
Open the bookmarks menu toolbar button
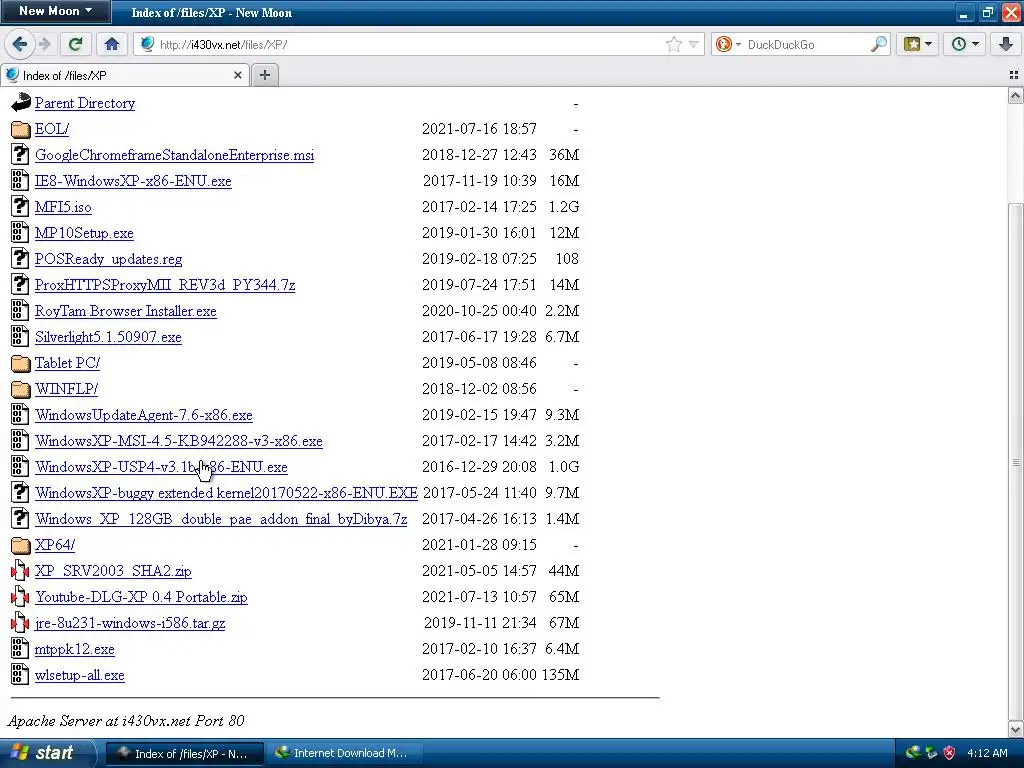[917, 44]
